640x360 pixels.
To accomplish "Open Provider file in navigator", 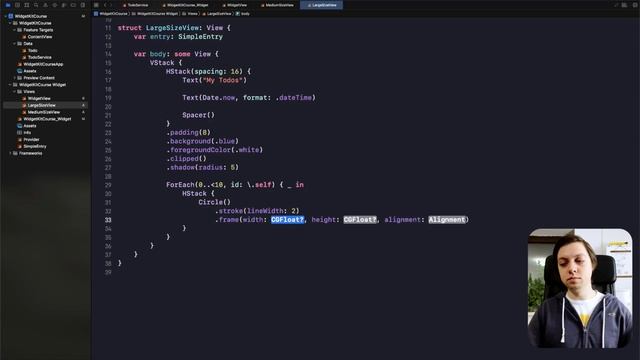I will (31, 140).
